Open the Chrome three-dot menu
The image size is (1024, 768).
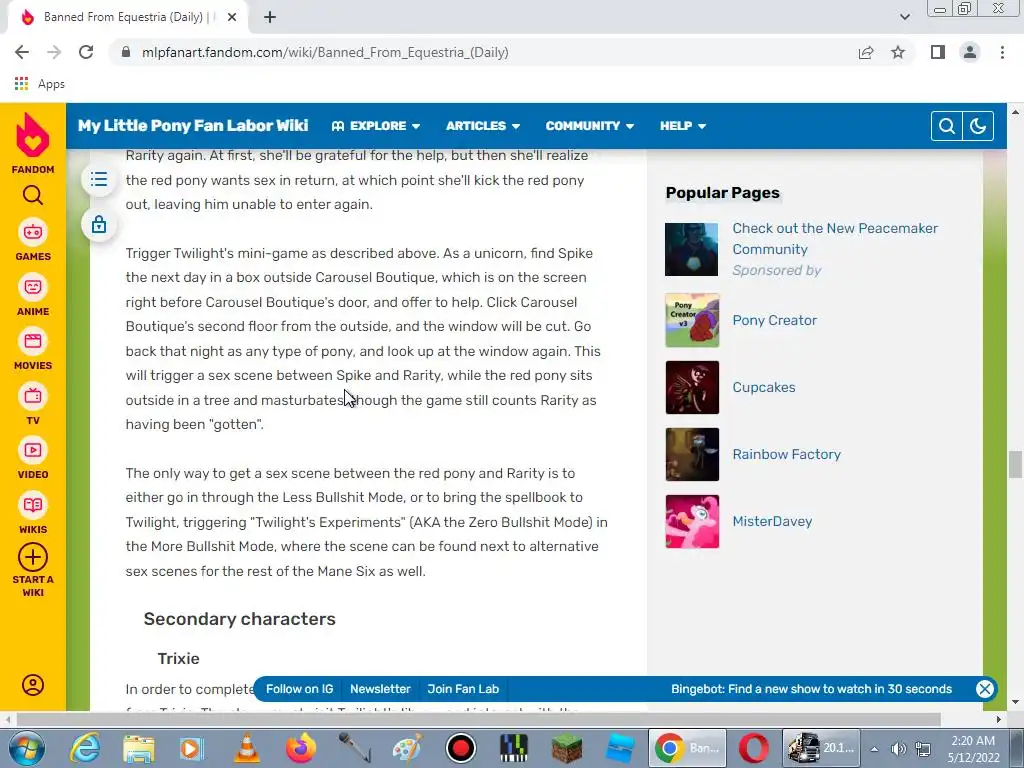(x=1002, y=52)
